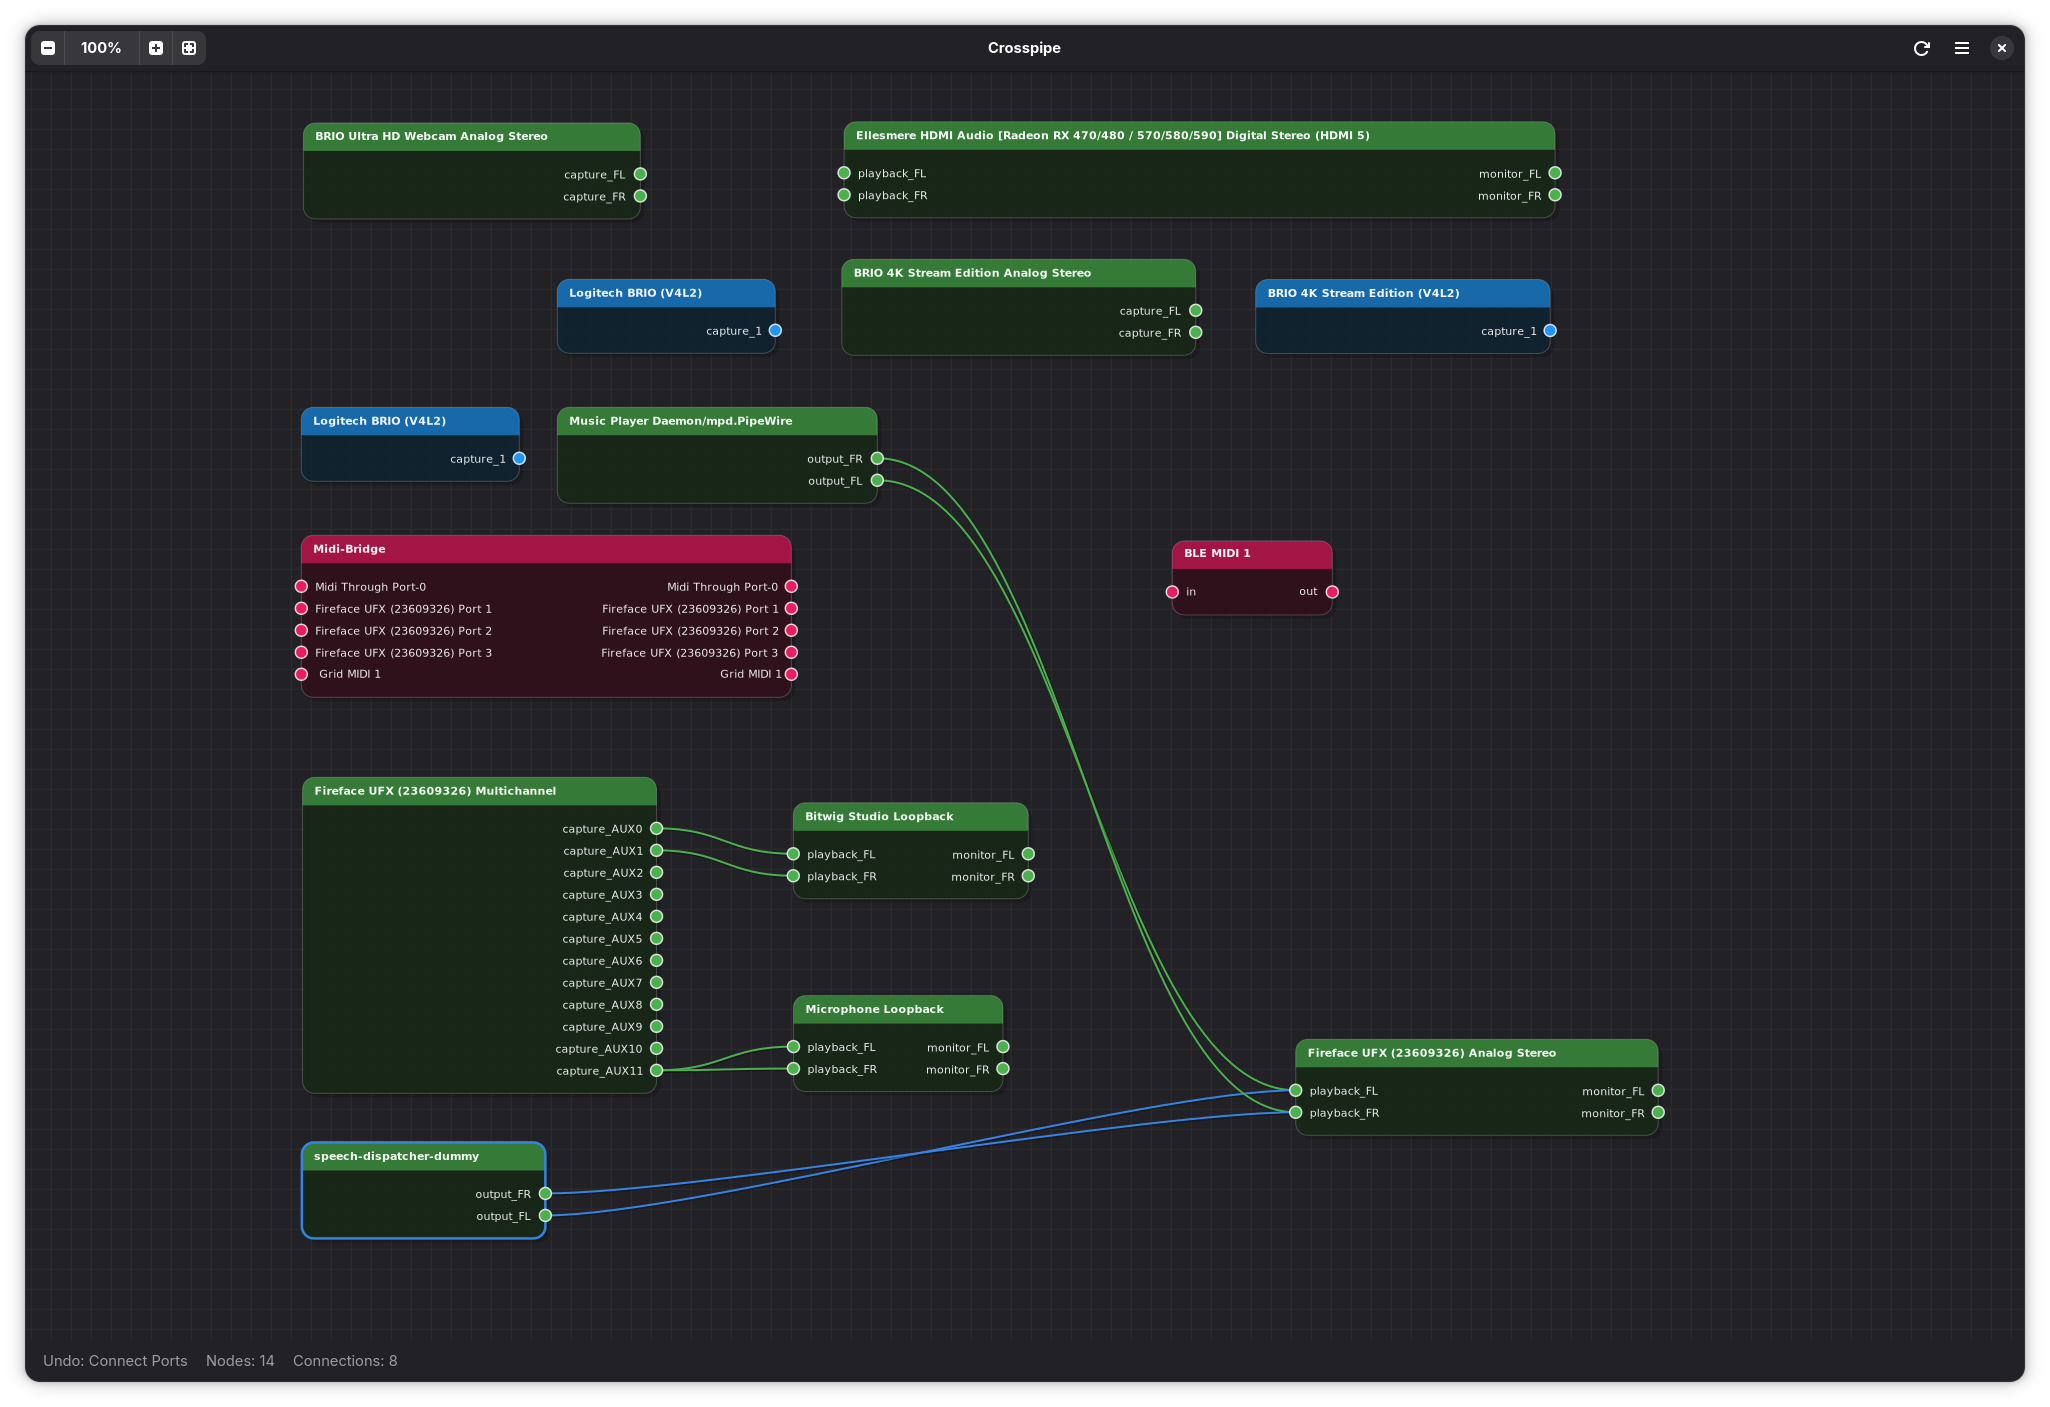Viewport: 2050px width, 1407px height.
Task: Click the BLE MIDI 1 in port
Action: click(x=1172, y=592)
